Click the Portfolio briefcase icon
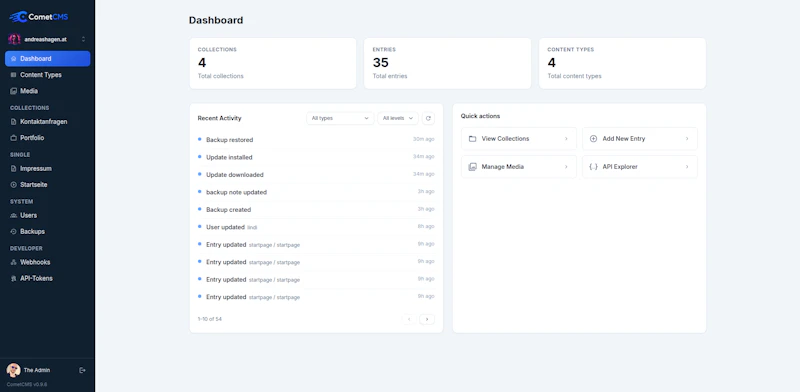Viewport: 800px width, 392px height. [x=13, y=138]
